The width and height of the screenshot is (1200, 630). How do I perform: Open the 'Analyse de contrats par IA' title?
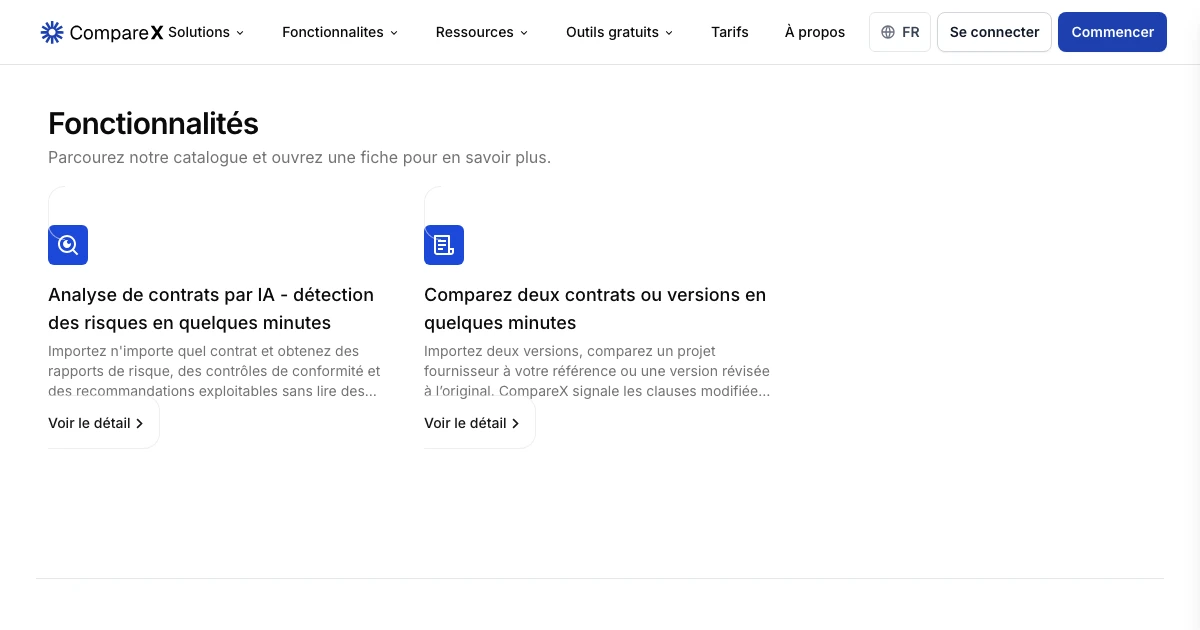coord(211,309)
